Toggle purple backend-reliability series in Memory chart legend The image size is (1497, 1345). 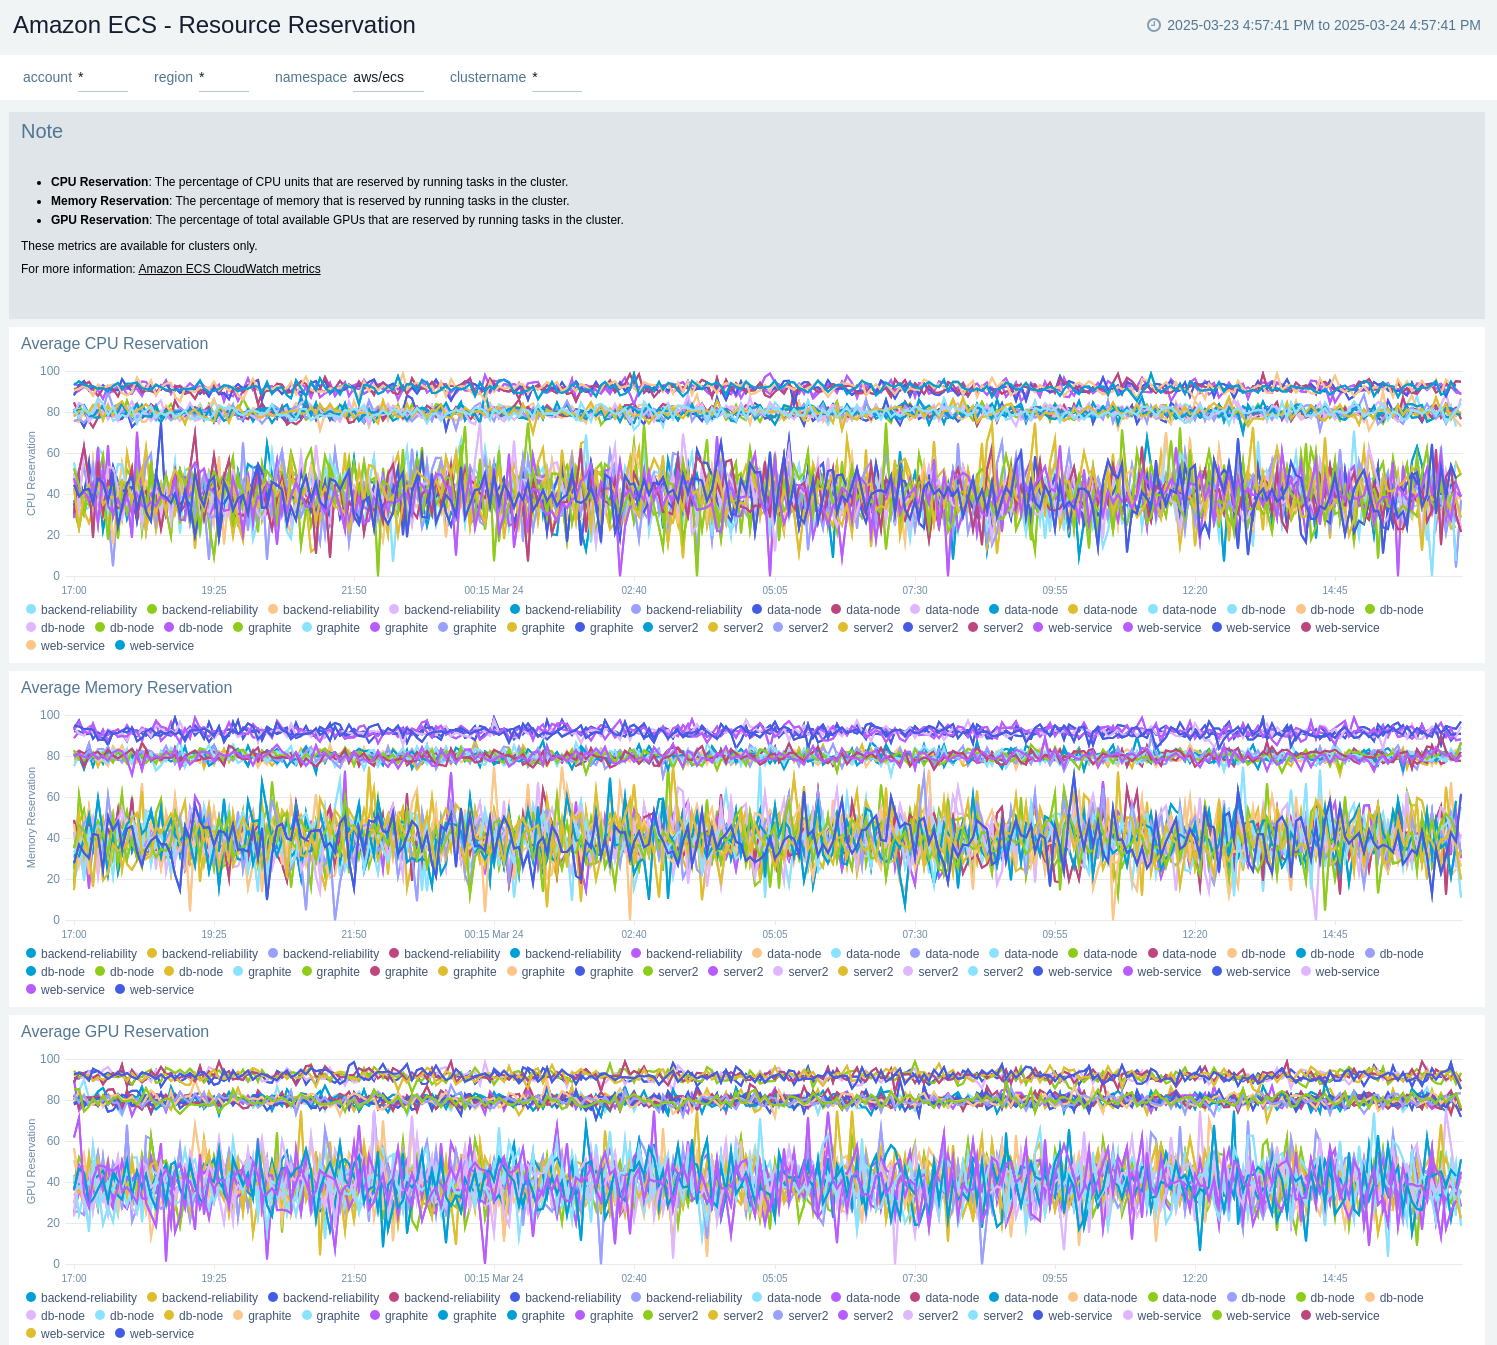point(686,954)
